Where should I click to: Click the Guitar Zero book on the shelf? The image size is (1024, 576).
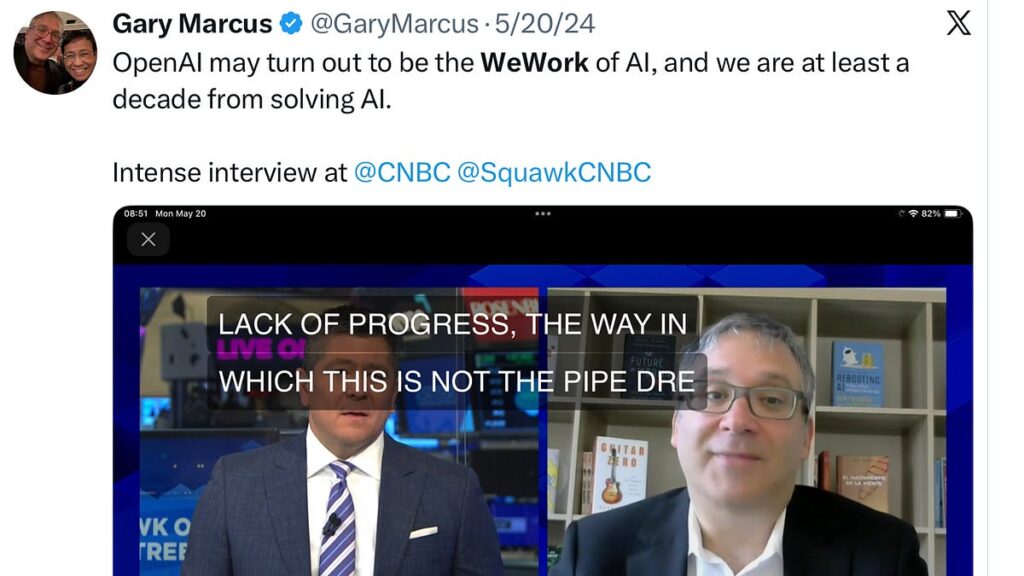tap(618, 475)
